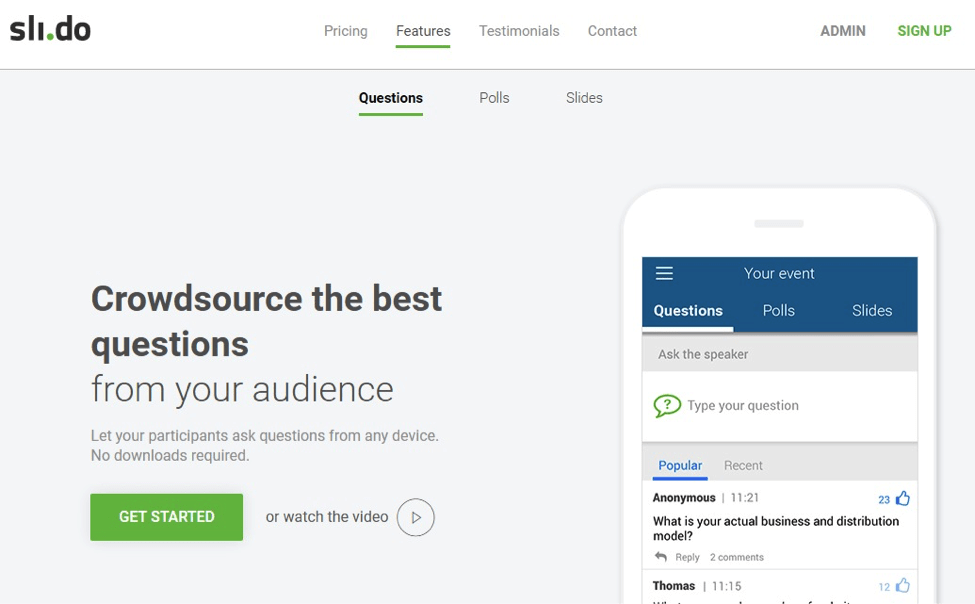Screen dimensions: 975x604
Task: Click the SIGN UP link
Action: click(x=924, y=31)
